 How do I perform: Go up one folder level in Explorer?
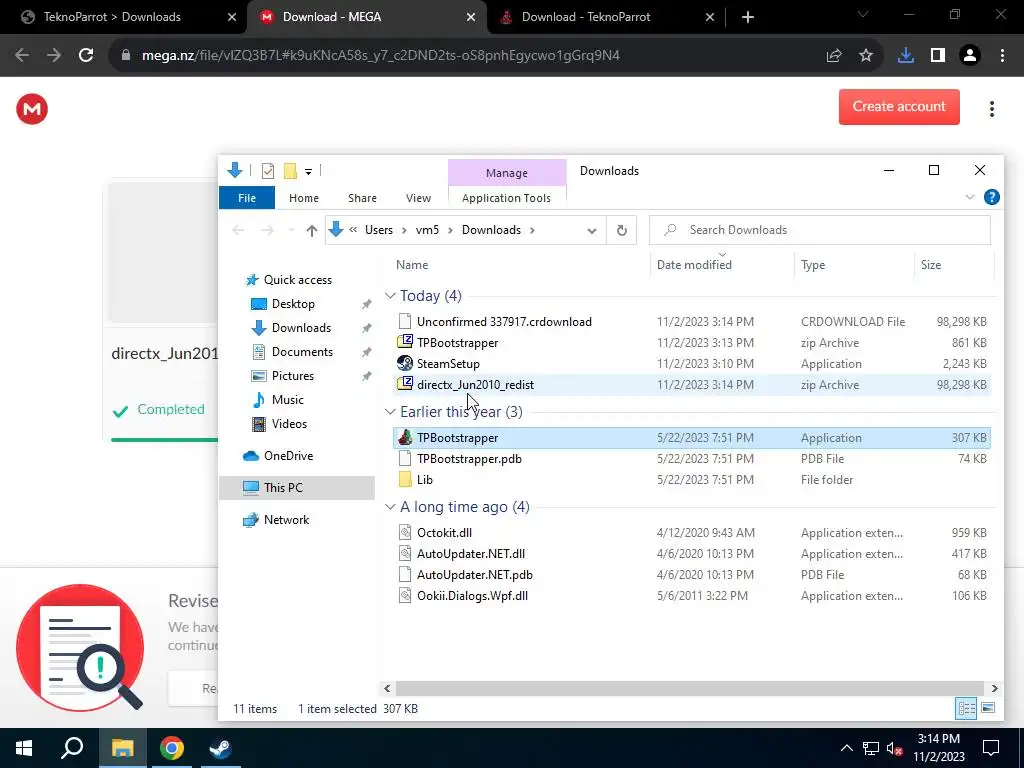click(312, 230)
